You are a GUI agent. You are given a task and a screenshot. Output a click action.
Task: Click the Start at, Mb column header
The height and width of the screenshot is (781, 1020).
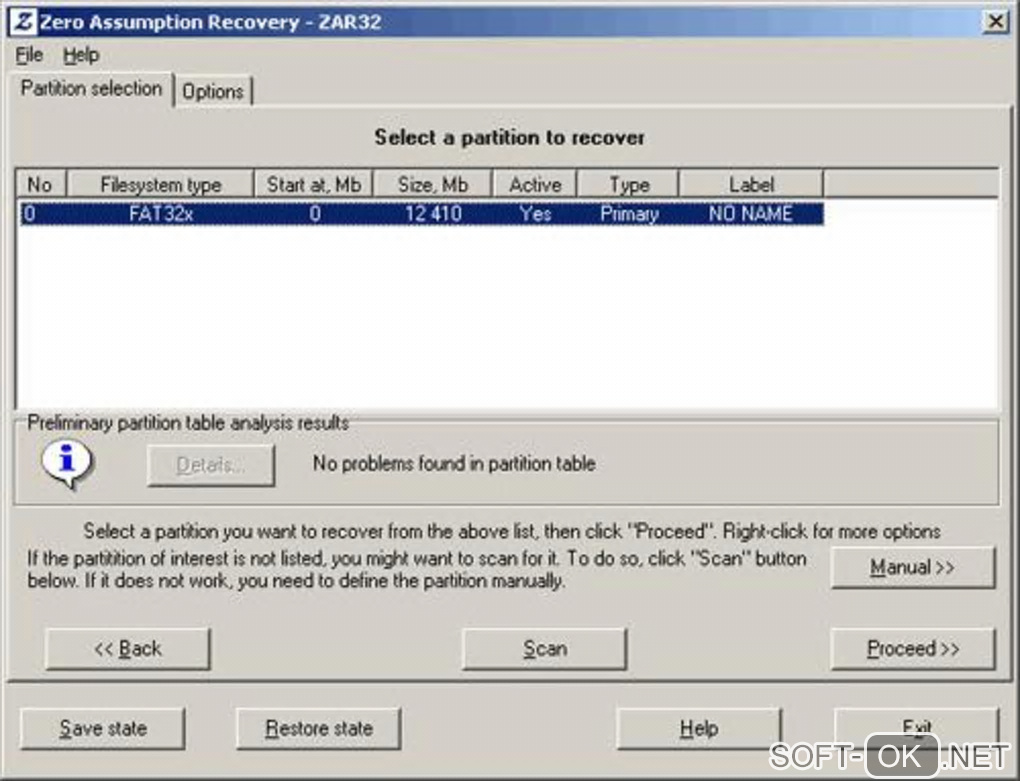pyautogui.click(x=314, y=185)
